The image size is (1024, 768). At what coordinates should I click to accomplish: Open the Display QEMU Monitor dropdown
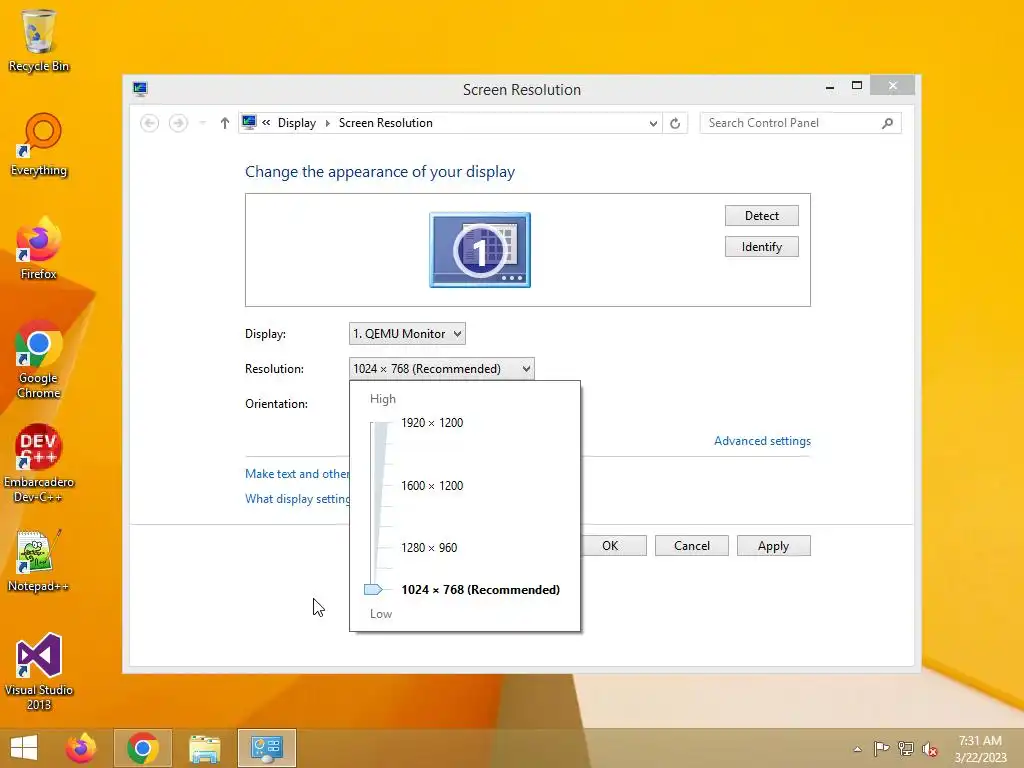click(408, 334)
